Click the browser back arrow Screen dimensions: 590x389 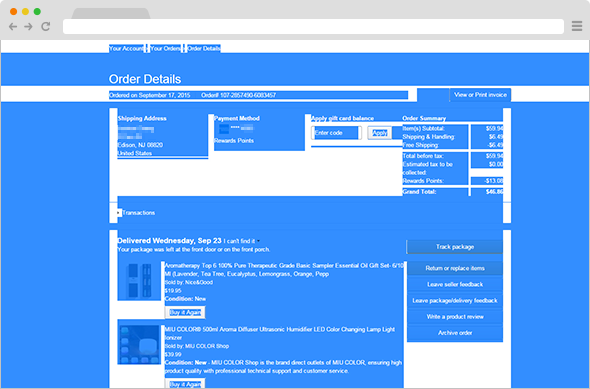pyautogui.click(x=13, y=26)
